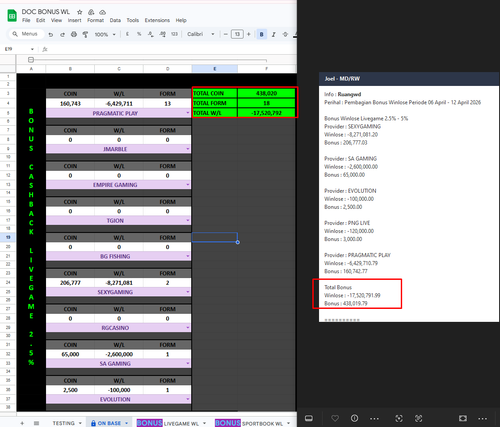
Task: Click the Joel - MD/RW chat header
Action: [409, 79]
